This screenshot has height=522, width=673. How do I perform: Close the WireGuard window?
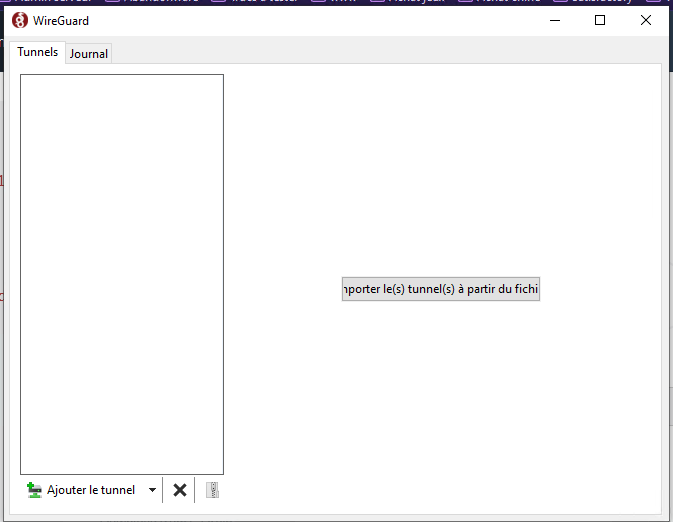(x=646, y=20)
